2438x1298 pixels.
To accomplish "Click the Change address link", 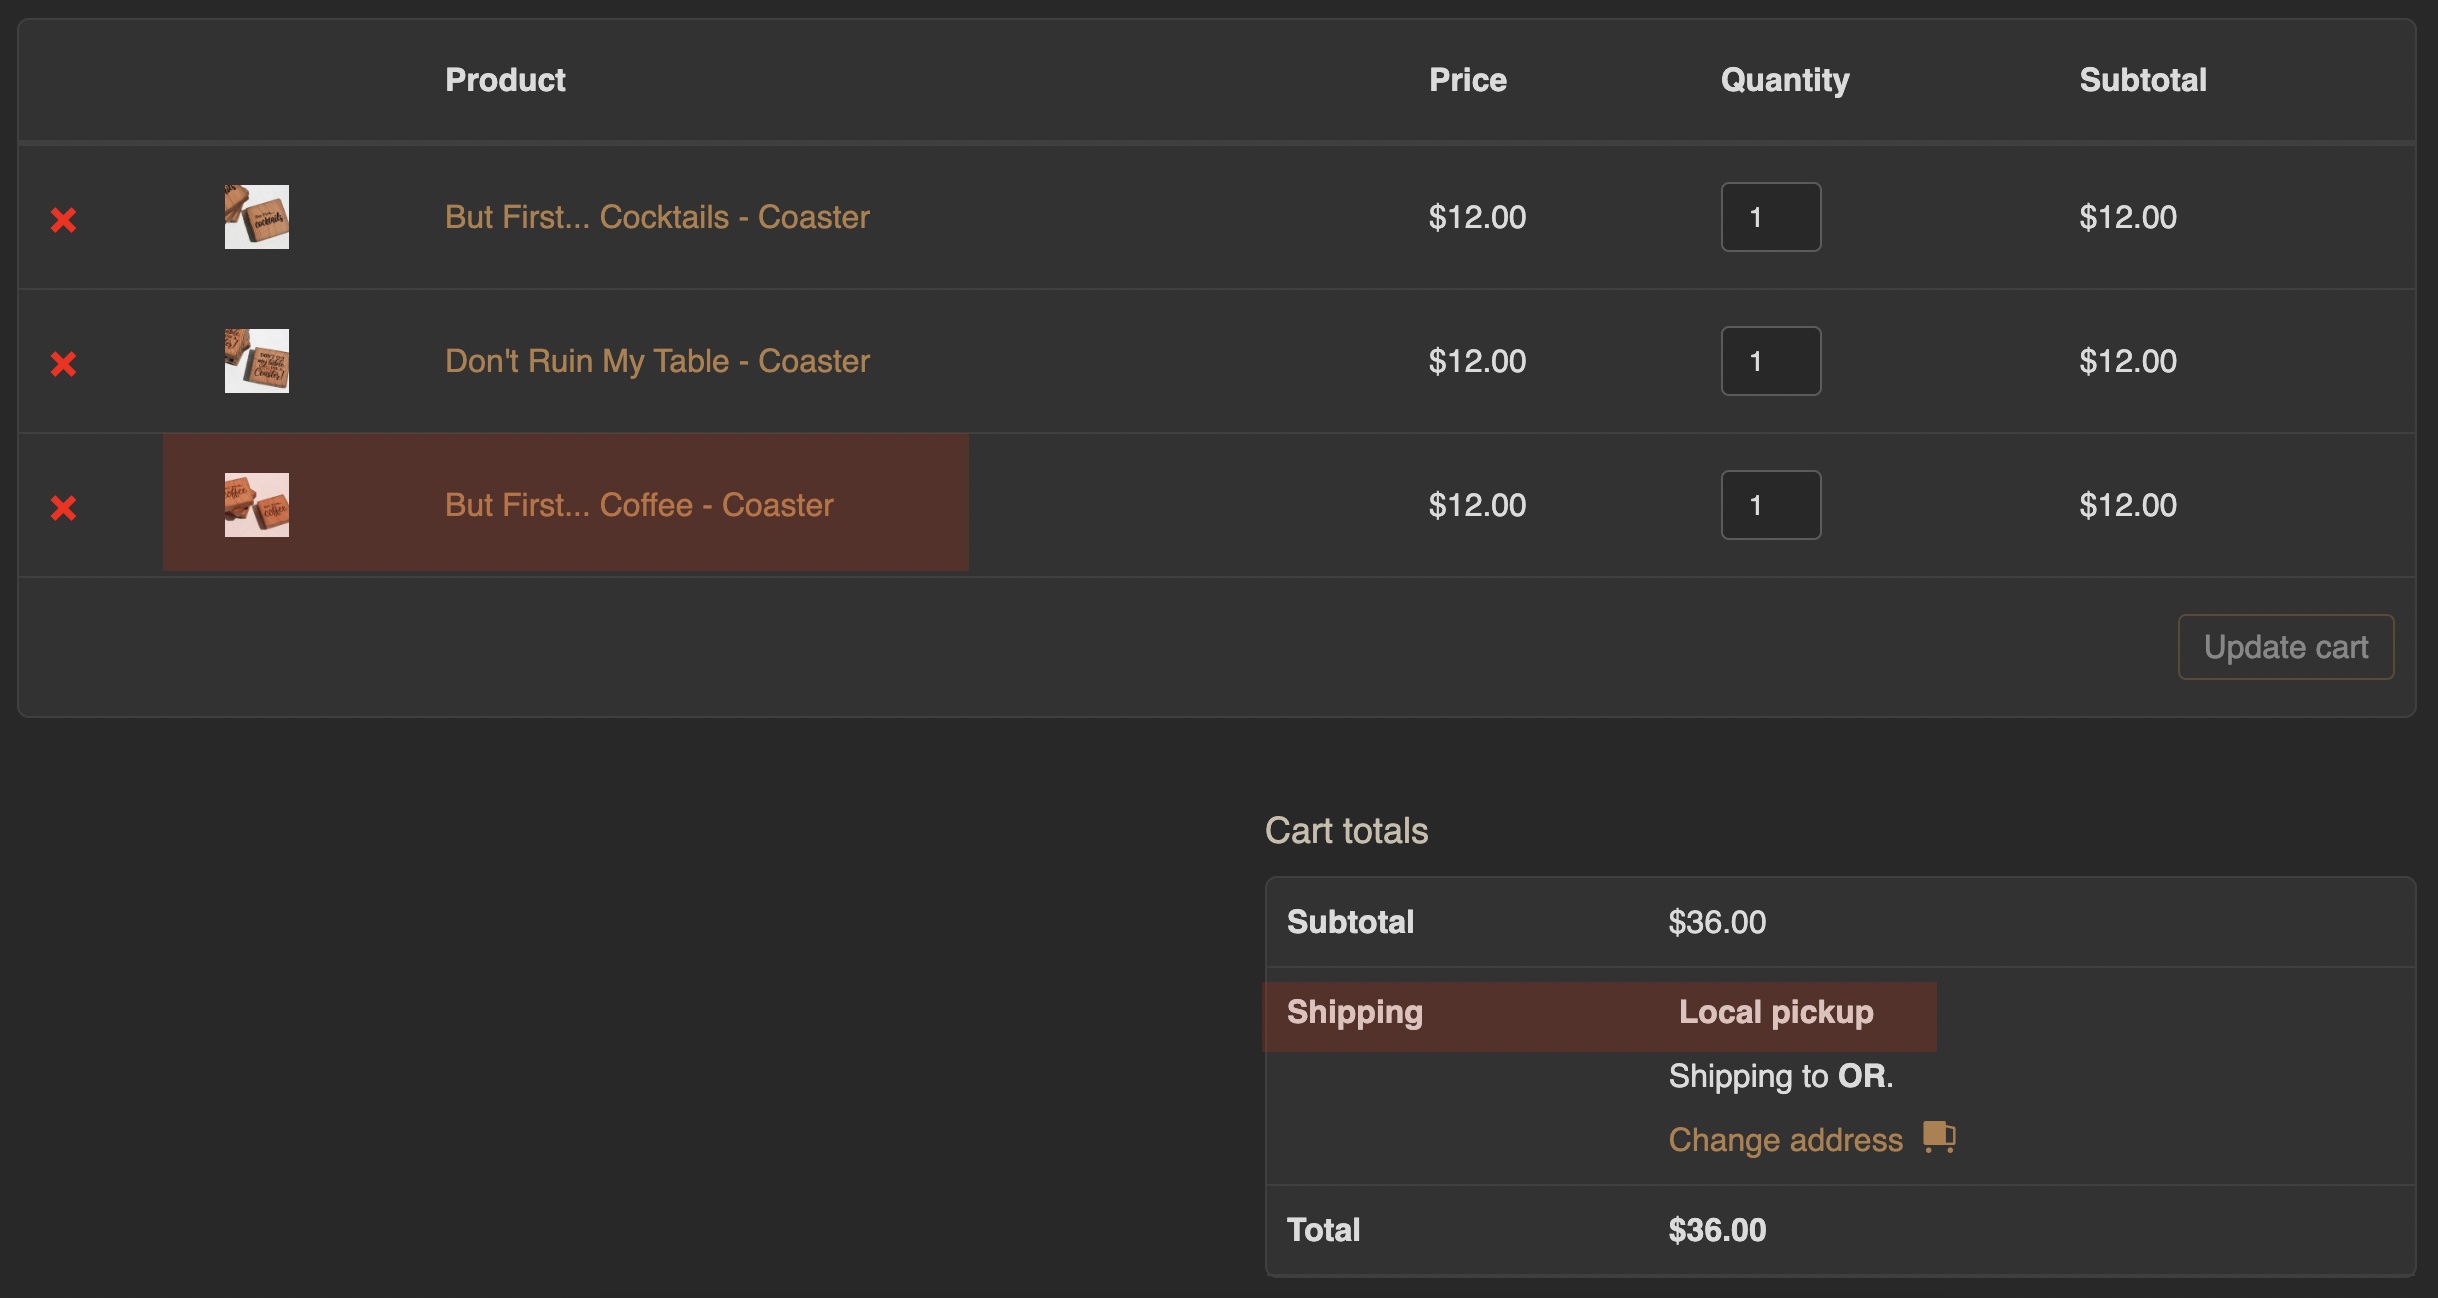I will 1785,1140.
